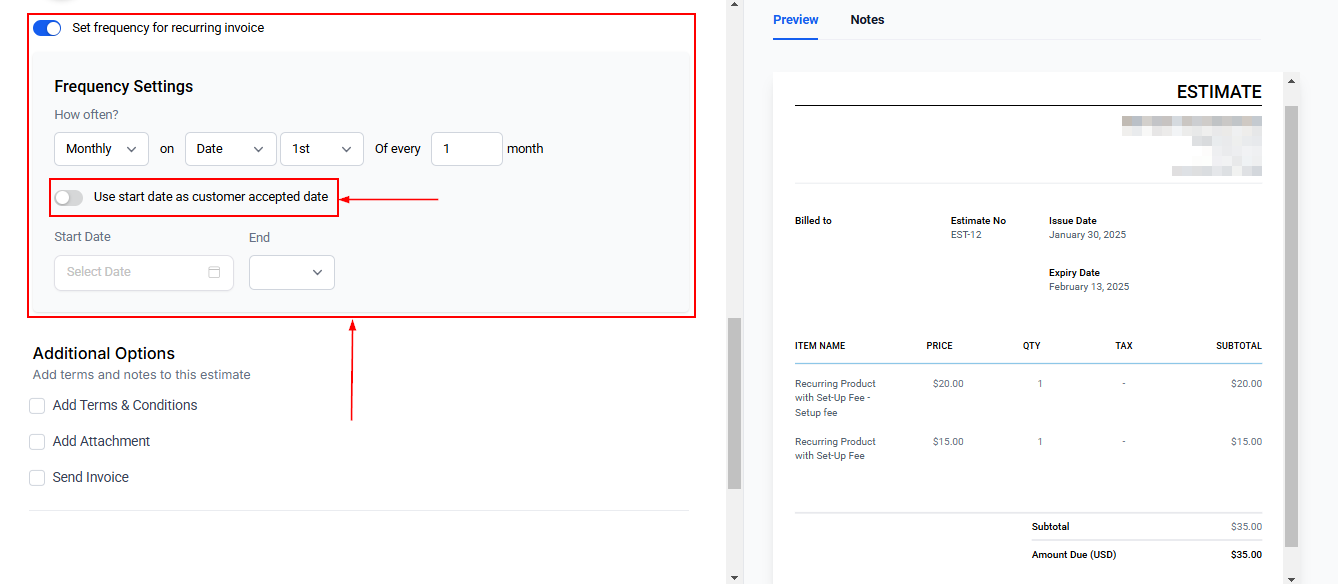Image resolution: width=1338 pixels, height=584 pixels.
Task: Click the form panel scrollbar down arrow
Action: [734, 578]
